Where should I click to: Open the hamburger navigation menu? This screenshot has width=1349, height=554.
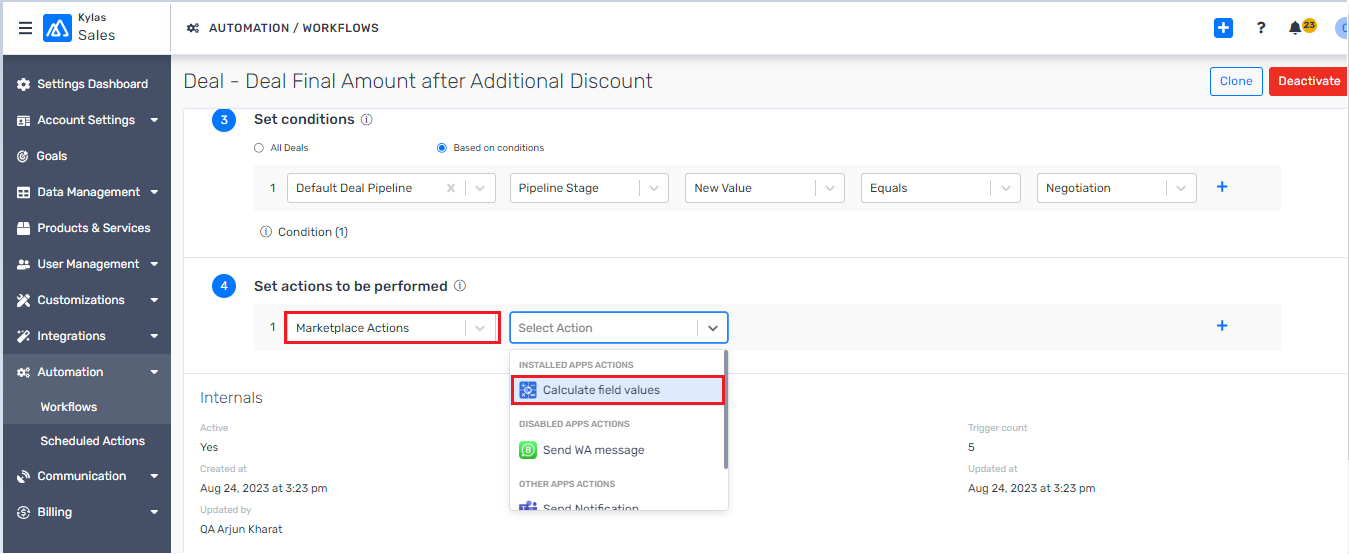click(25, 28)
